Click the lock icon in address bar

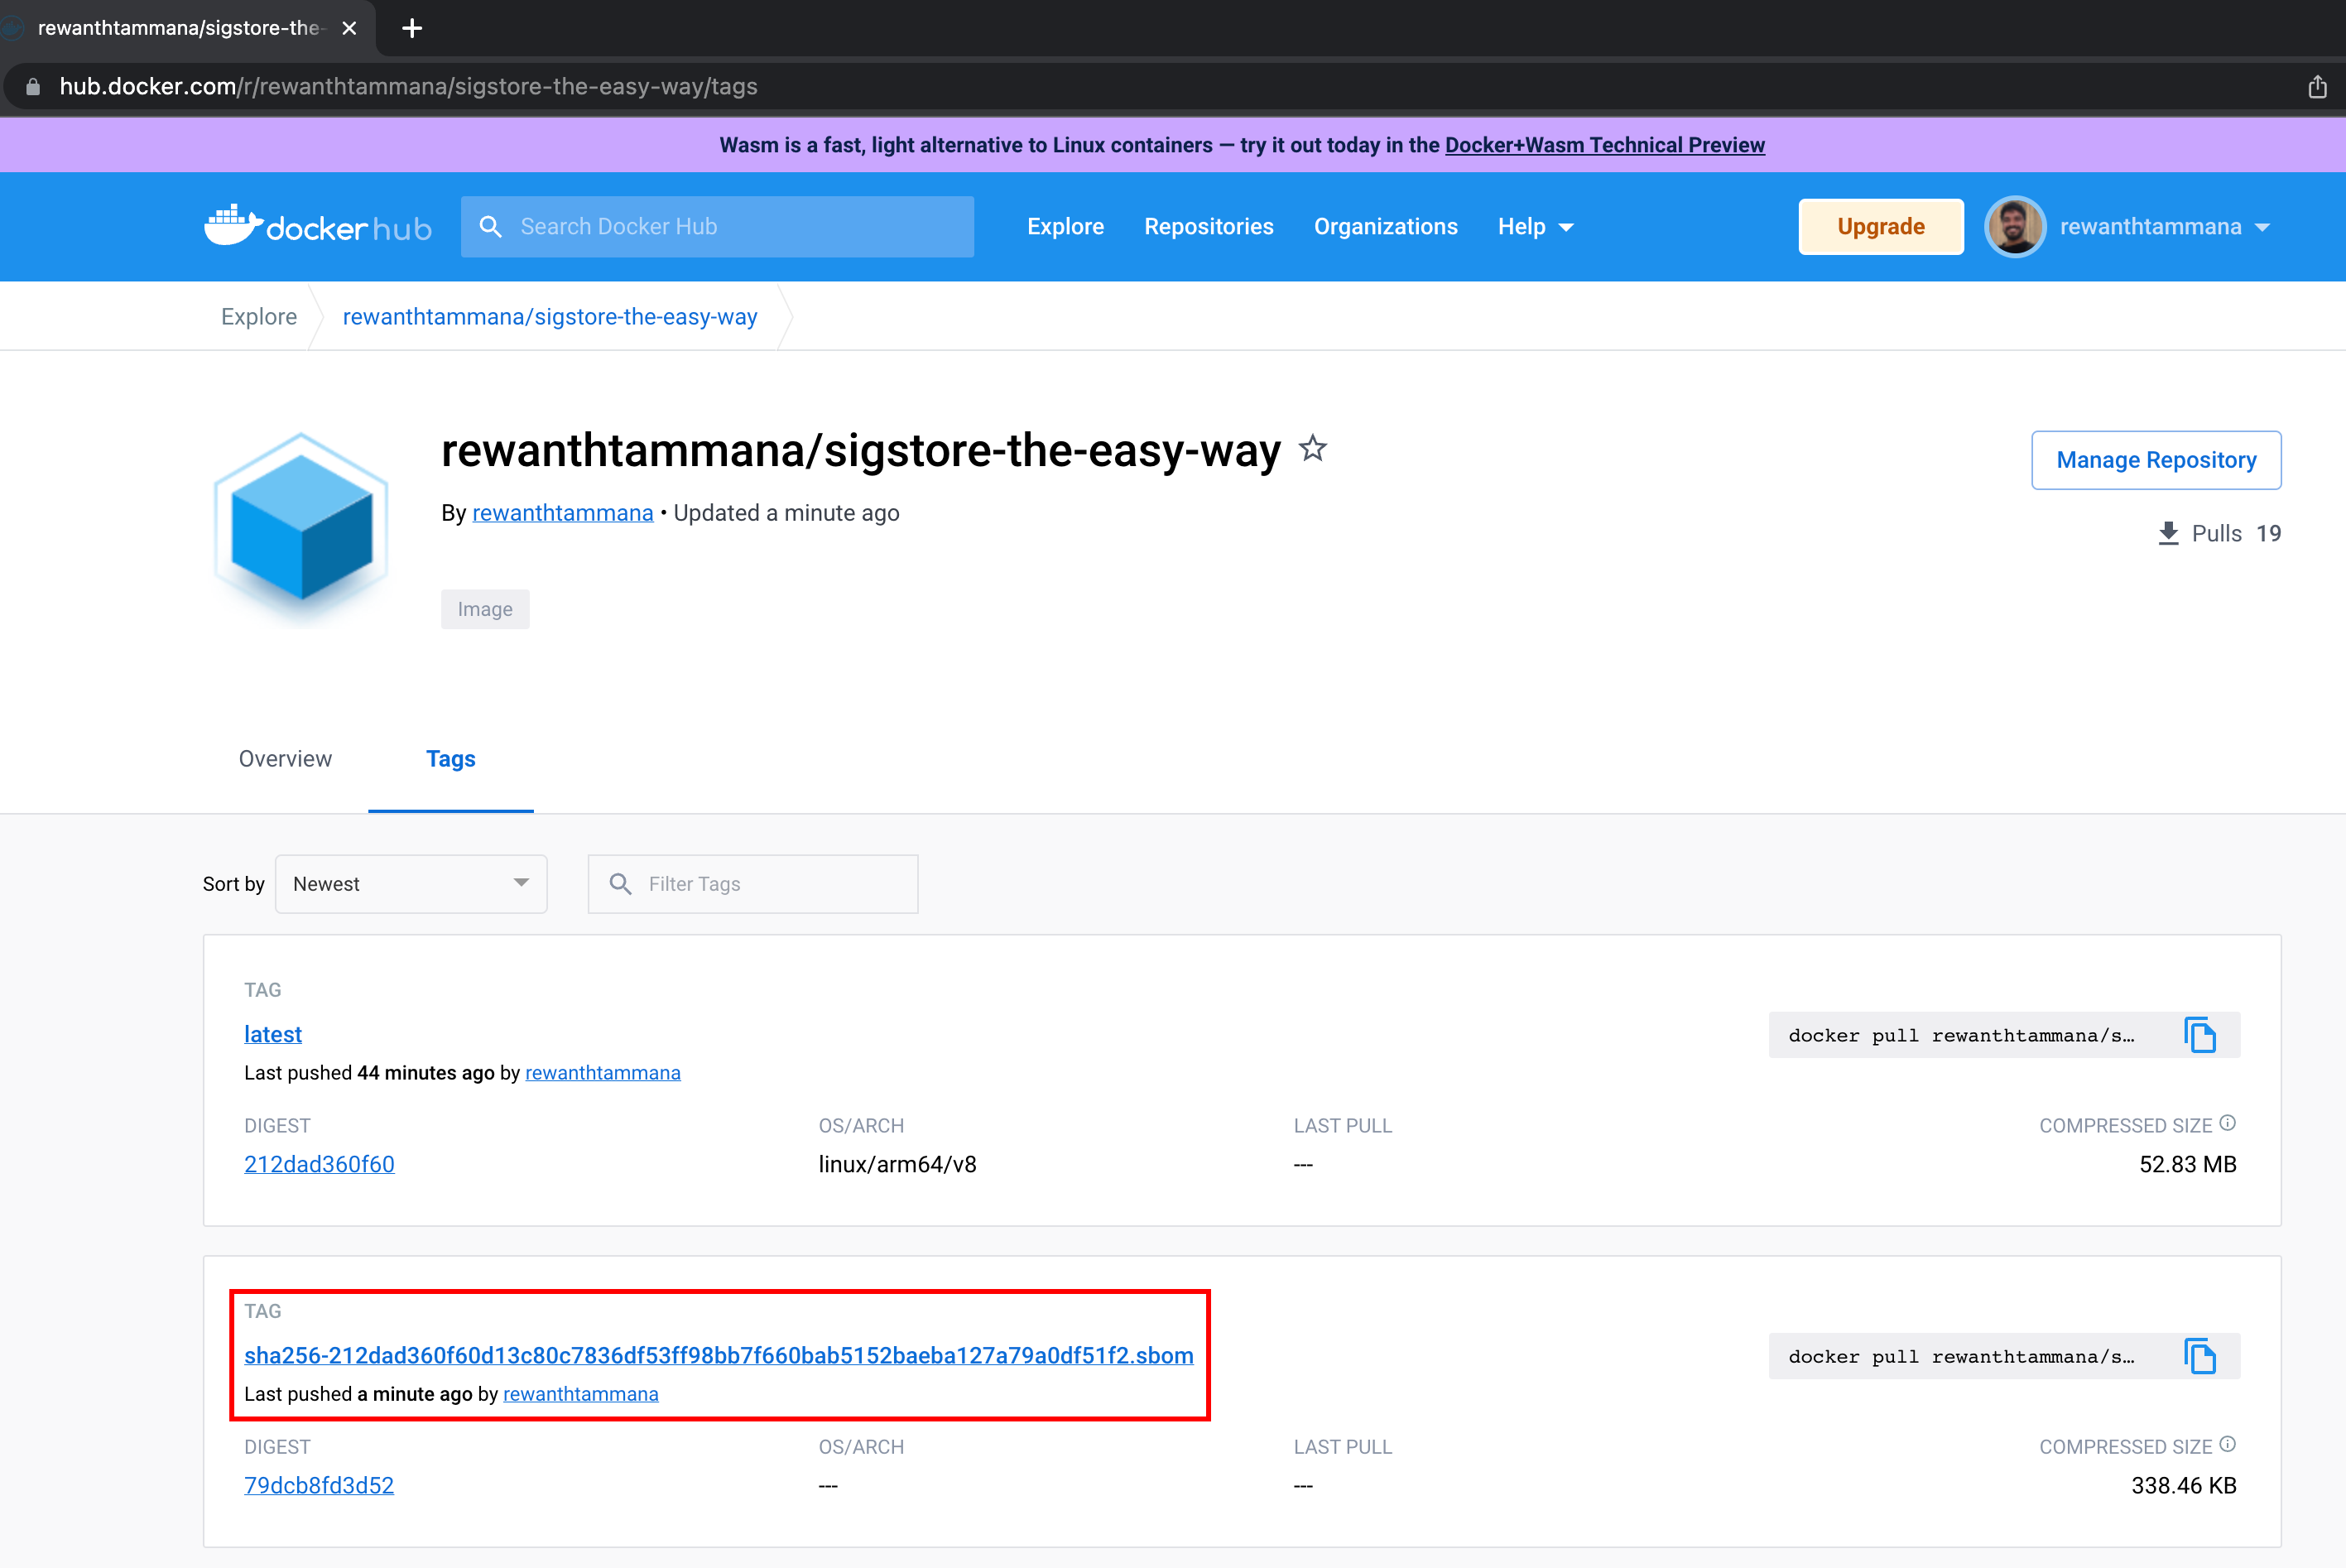33,87
